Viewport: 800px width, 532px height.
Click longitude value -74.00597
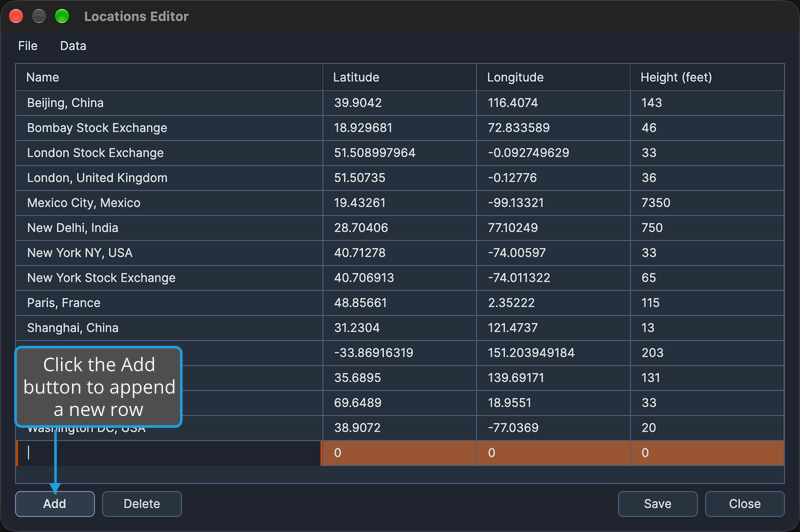517,253
